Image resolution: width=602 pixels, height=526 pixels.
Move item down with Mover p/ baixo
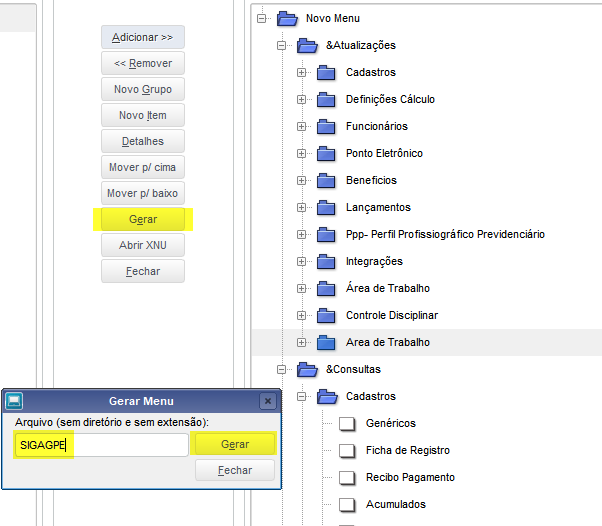click(143, 193)
